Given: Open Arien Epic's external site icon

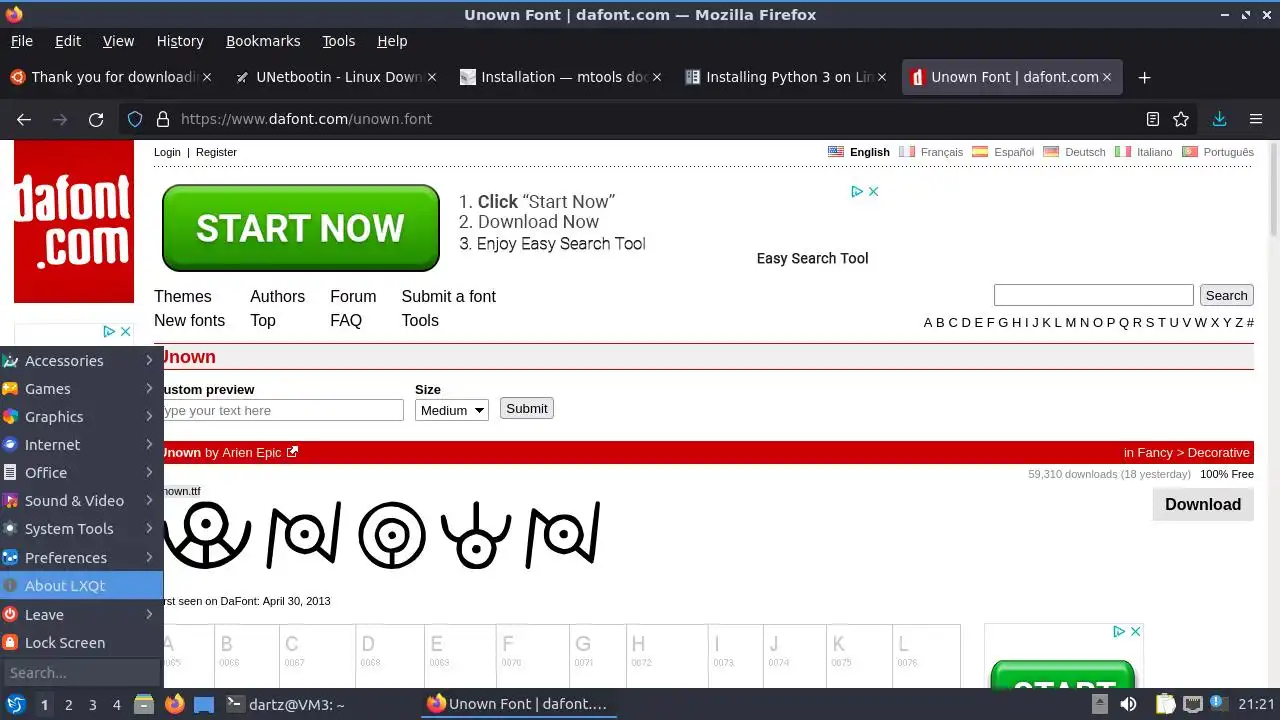Looking at the screenshot, I should (x=293, y=452).
